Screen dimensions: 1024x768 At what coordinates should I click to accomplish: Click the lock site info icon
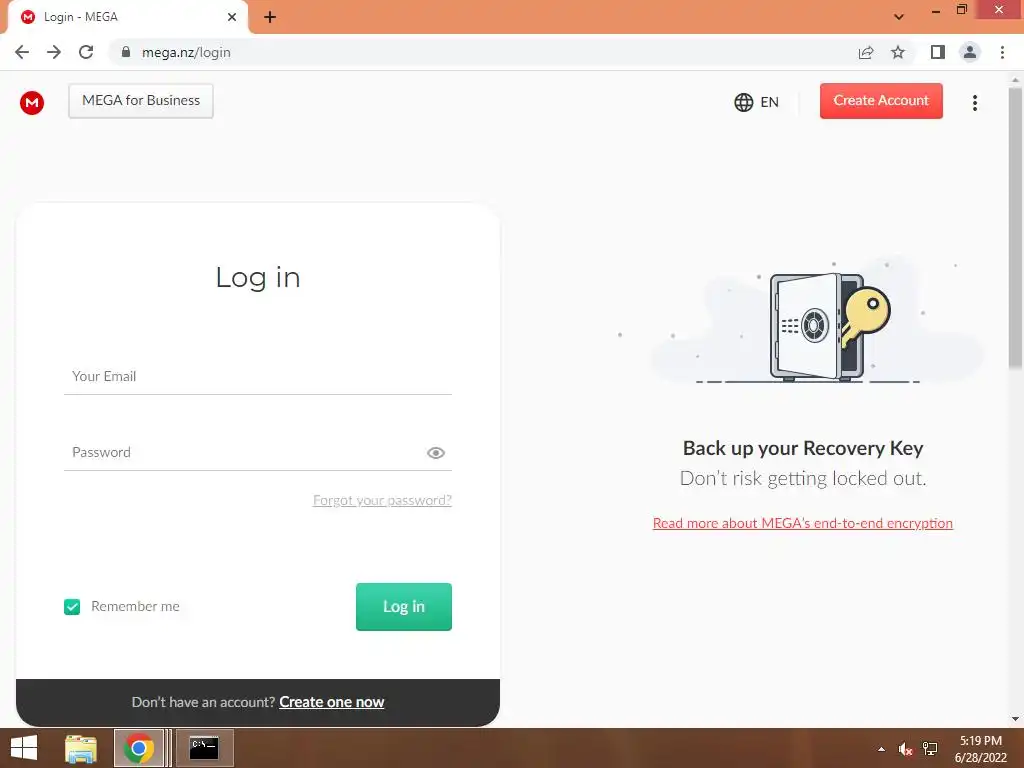click(126, 52)
